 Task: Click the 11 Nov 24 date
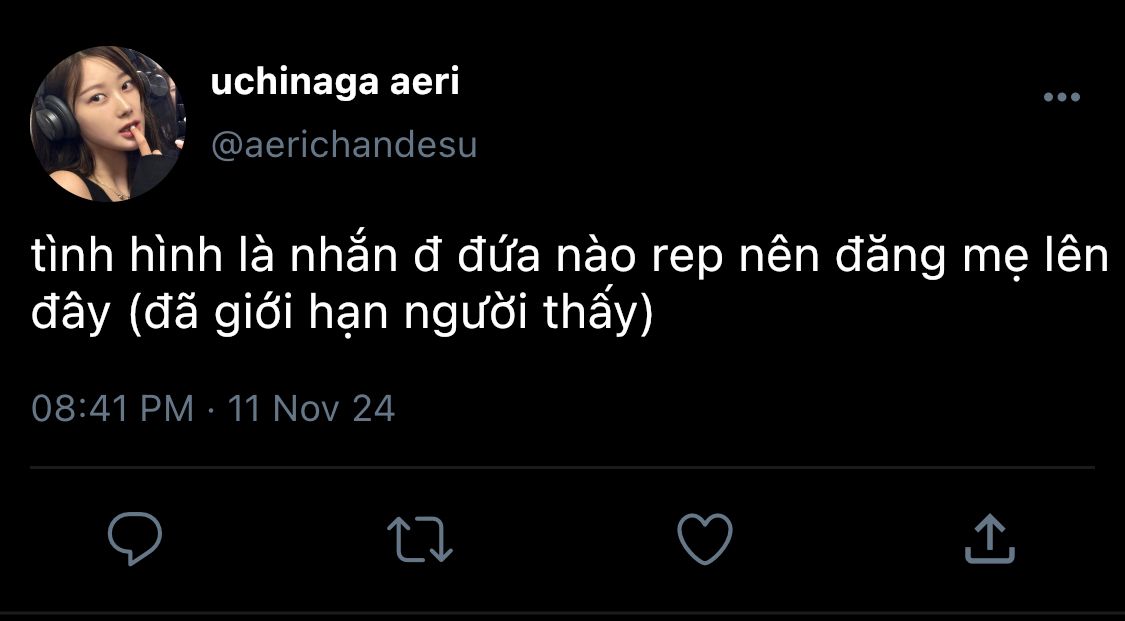tap(311, 409)
